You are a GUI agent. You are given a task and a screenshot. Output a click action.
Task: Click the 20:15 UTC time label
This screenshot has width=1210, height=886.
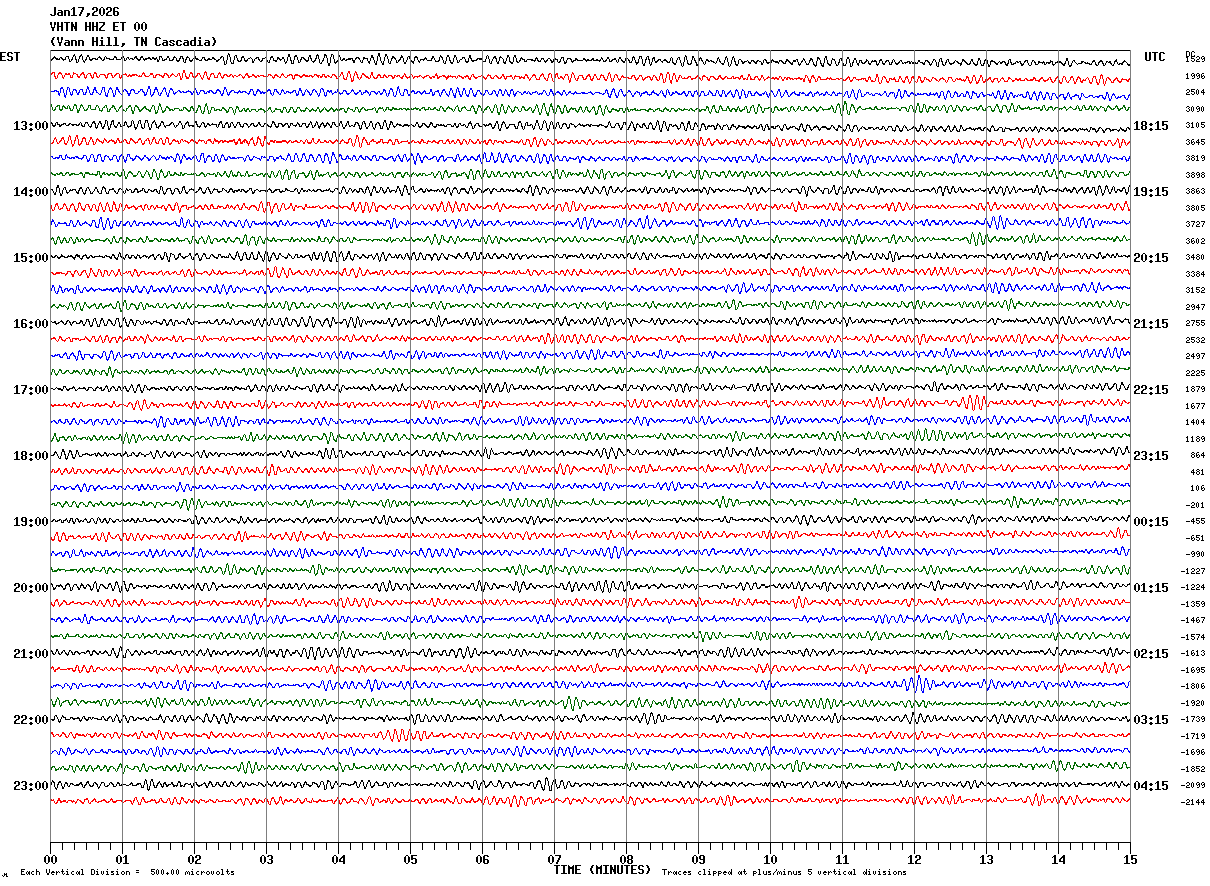[1151, 258]
